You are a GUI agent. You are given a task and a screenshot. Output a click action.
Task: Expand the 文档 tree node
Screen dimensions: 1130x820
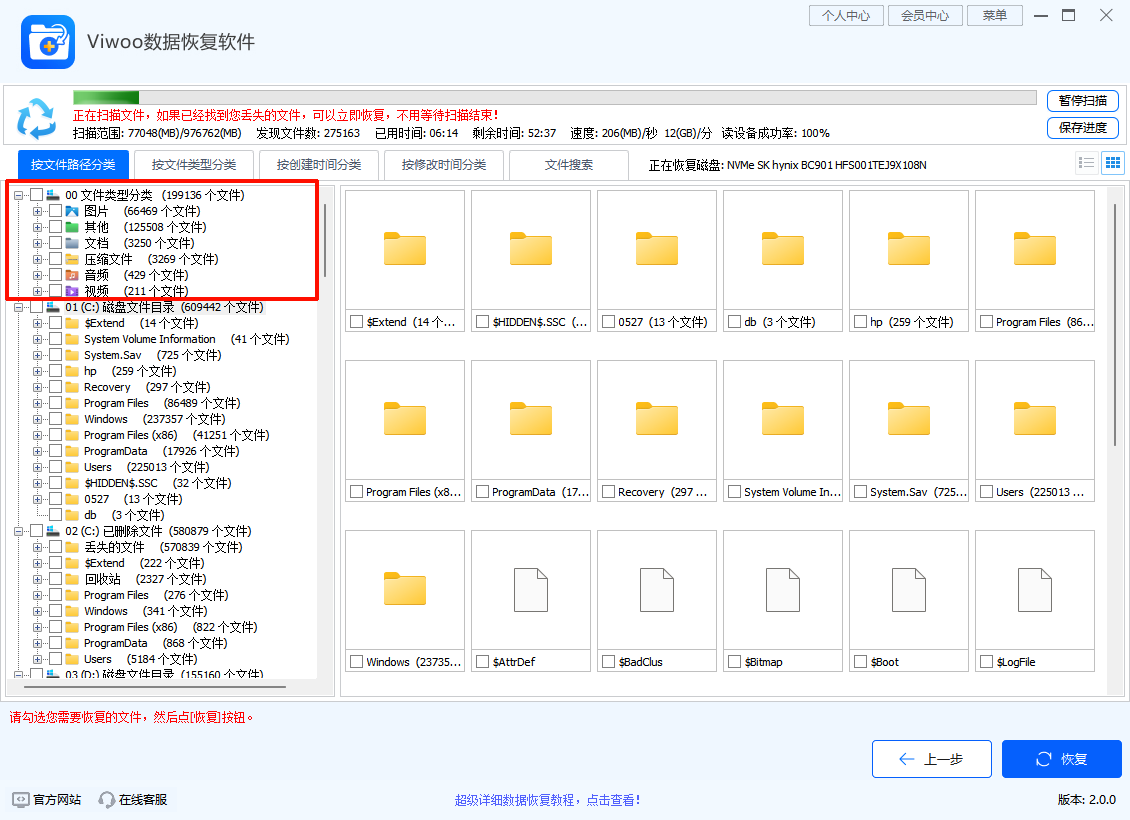37,242
